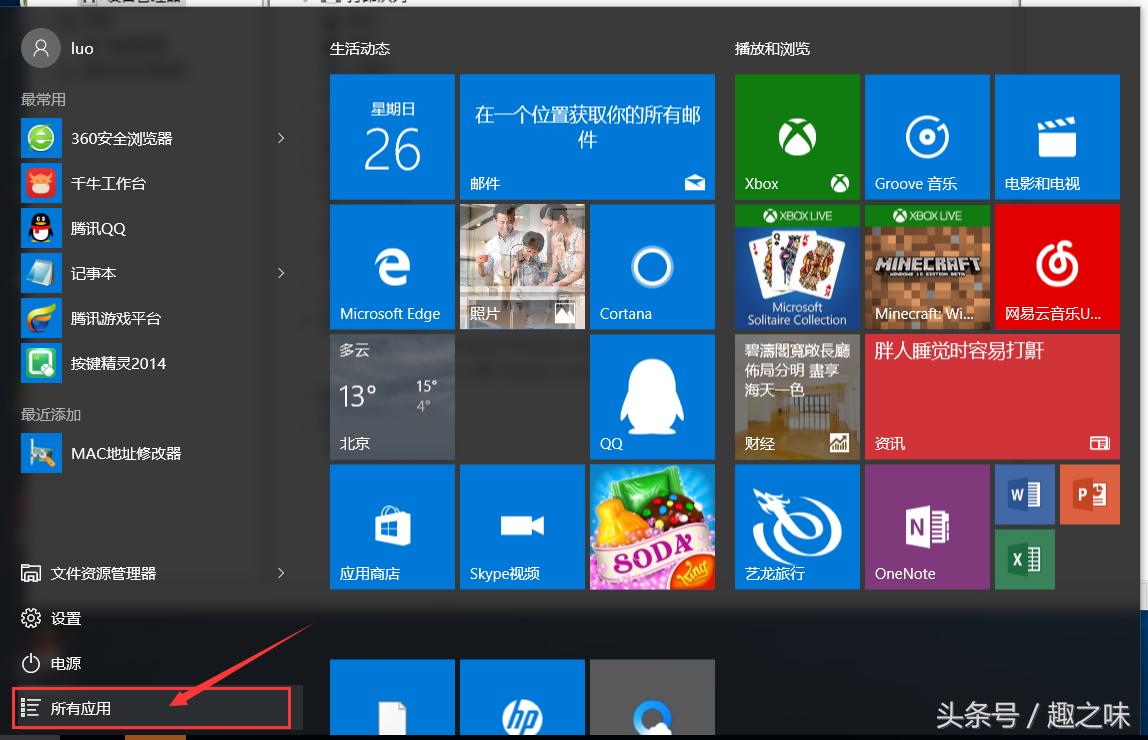Open the 艺龙旅行 tile
Screen dimensions: 1148x740
tap(797, 527)
